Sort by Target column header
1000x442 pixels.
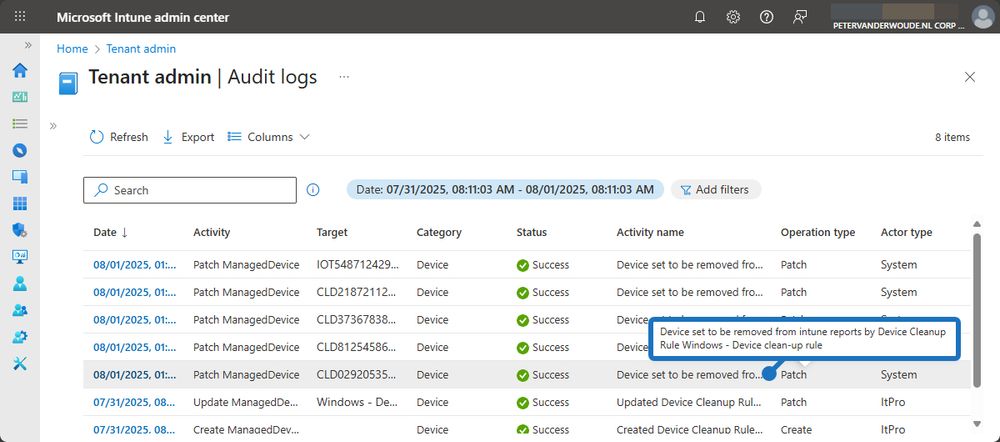coord(332,232)
